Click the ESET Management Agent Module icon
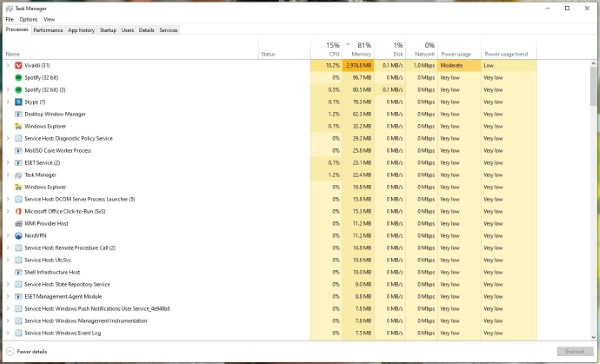 tap(18, 296)
